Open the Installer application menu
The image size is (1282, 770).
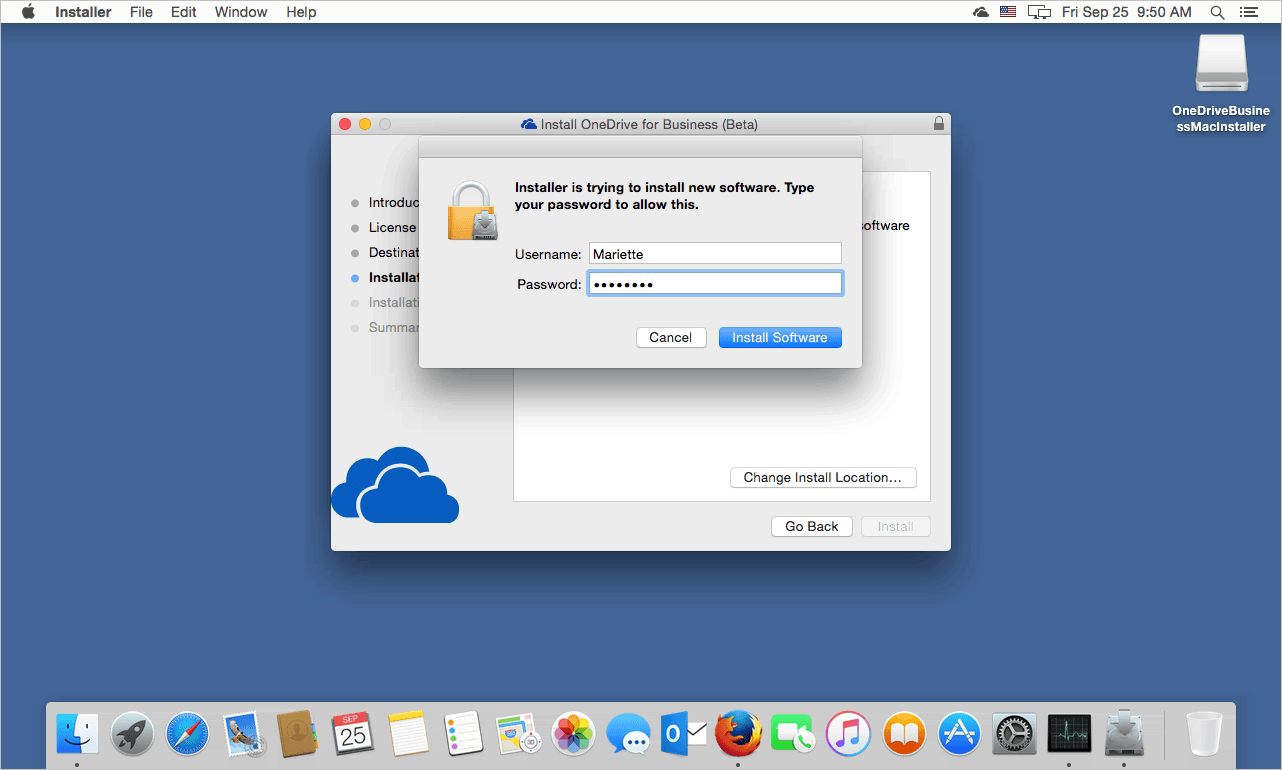coord(83,12)
